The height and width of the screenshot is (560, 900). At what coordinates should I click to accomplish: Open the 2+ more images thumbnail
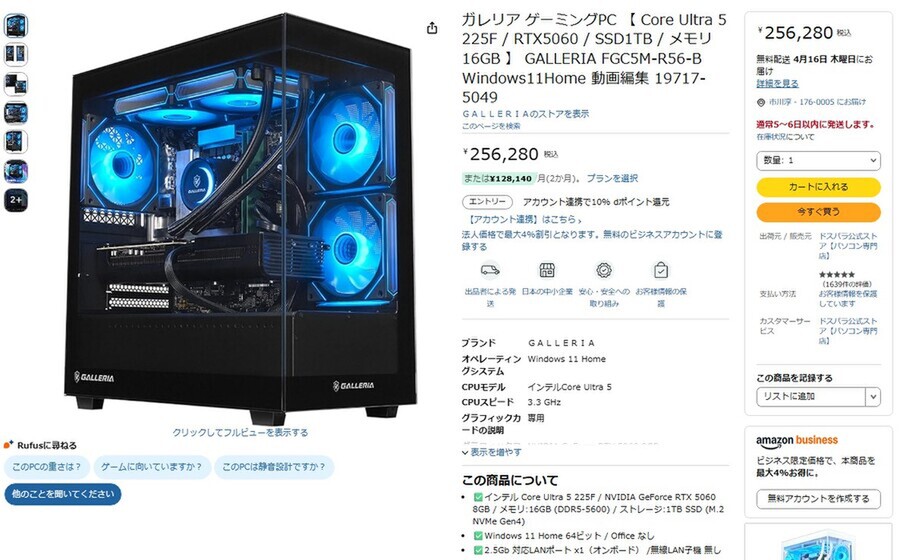[15, 200]
